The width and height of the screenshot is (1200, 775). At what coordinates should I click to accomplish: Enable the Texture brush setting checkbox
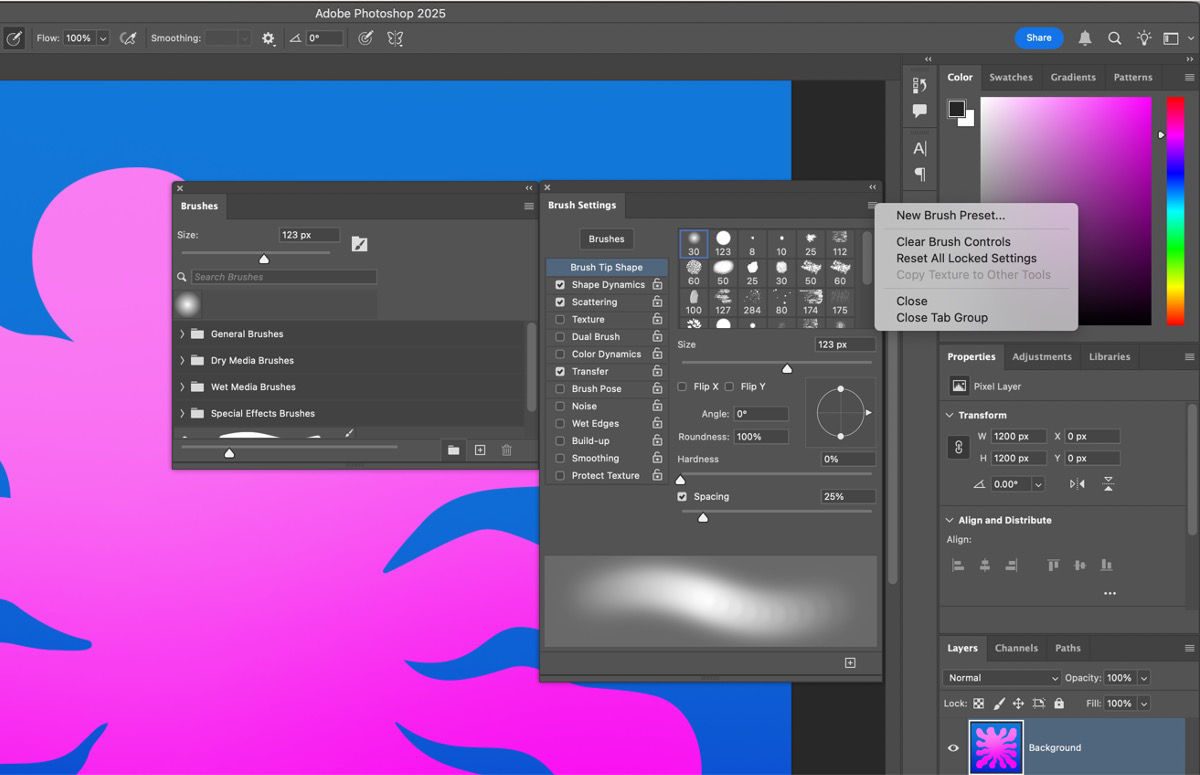coord(560,319)
